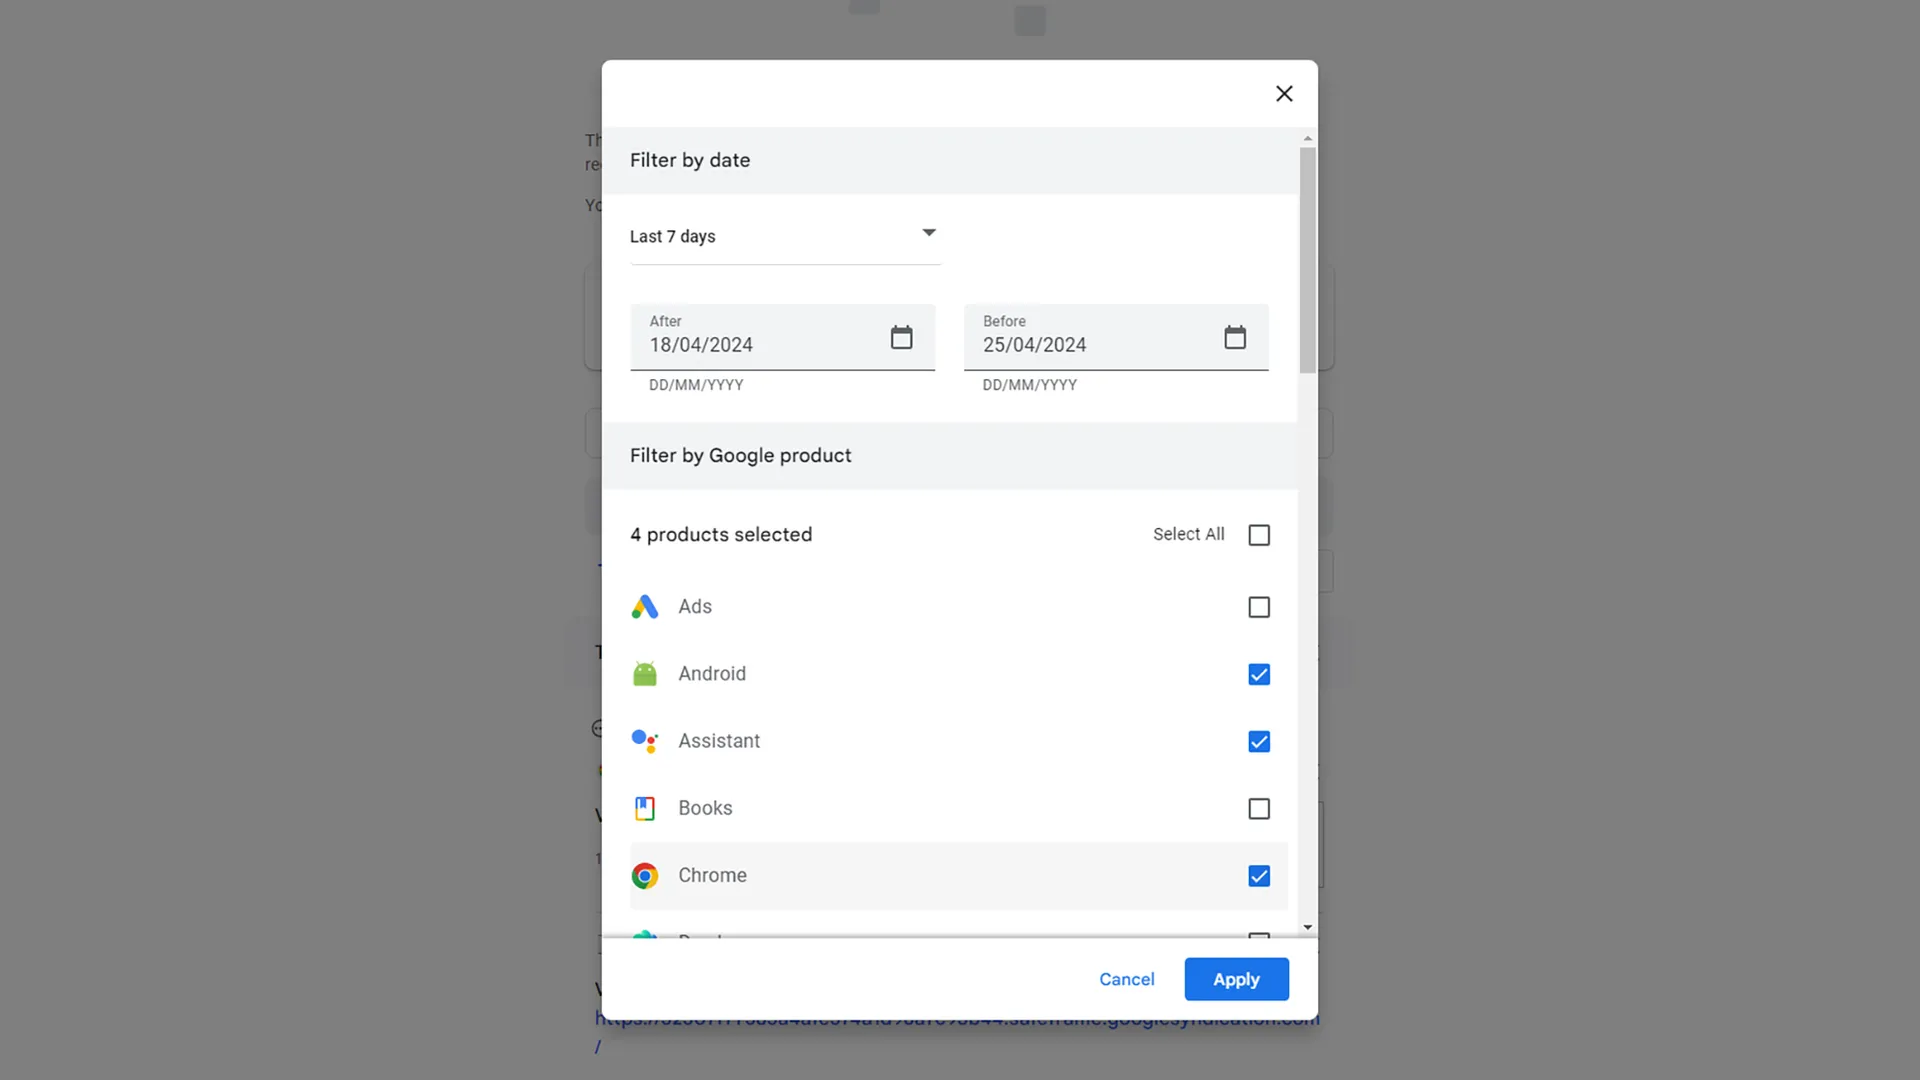The height and width of the screenshot is (1080, 1920).
Task: Uncheck the Chrome product checkbox
Action: point(1259,874)
